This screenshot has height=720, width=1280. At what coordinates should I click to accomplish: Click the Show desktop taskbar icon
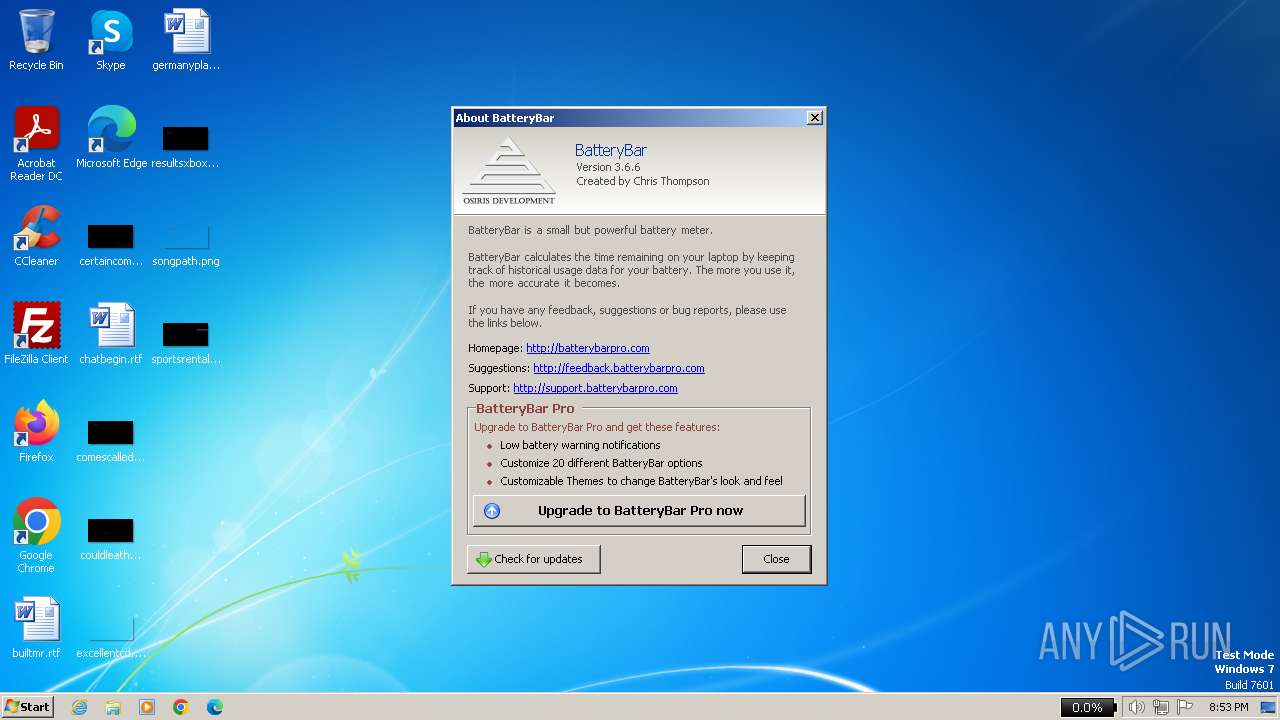click(x=1268, y=707)
